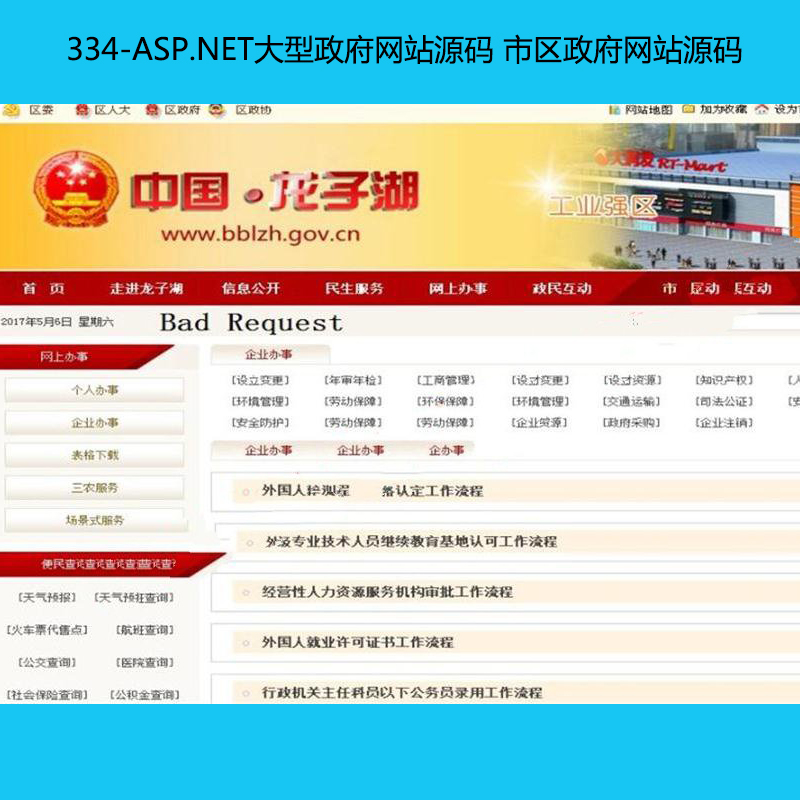This screenshot has height=800, width=800.
Task: Open the 工商管理 category link
Action: pyautogui.click(x=445, y=381)
